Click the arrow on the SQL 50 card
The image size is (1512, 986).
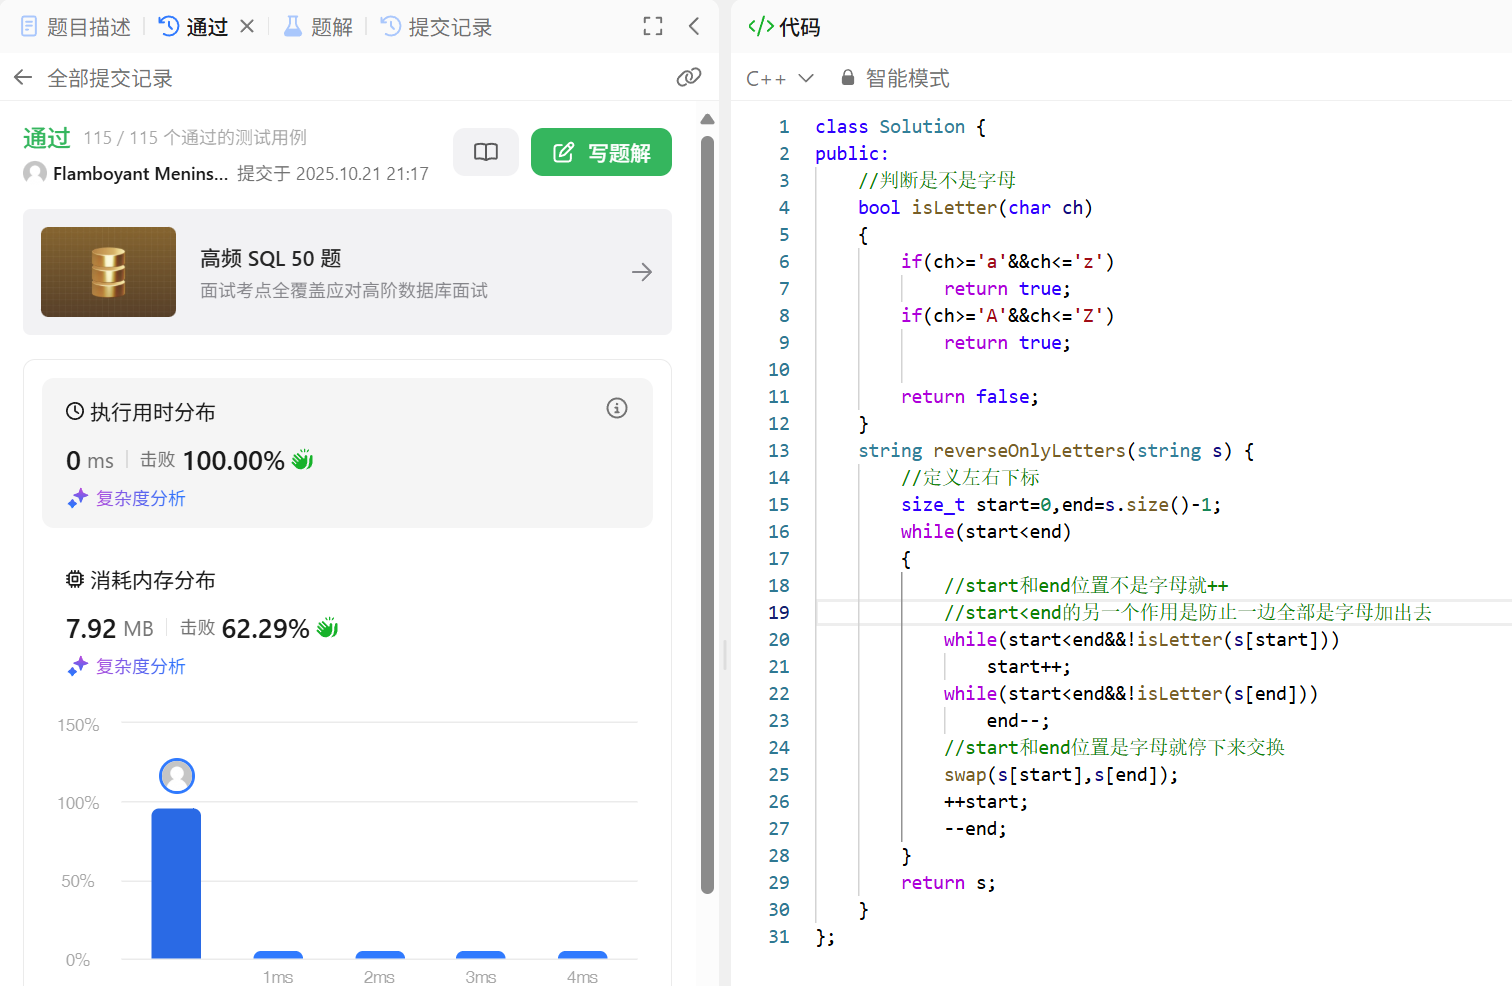(642, 272)
